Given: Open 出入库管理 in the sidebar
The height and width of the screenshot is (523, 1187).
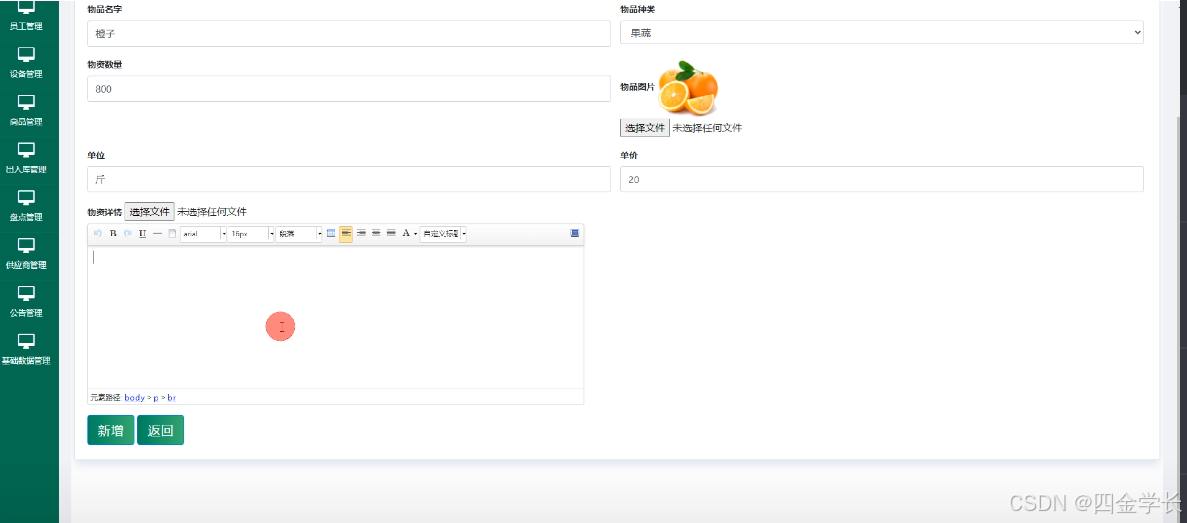Looking at the screenshot, I should 26,158.
